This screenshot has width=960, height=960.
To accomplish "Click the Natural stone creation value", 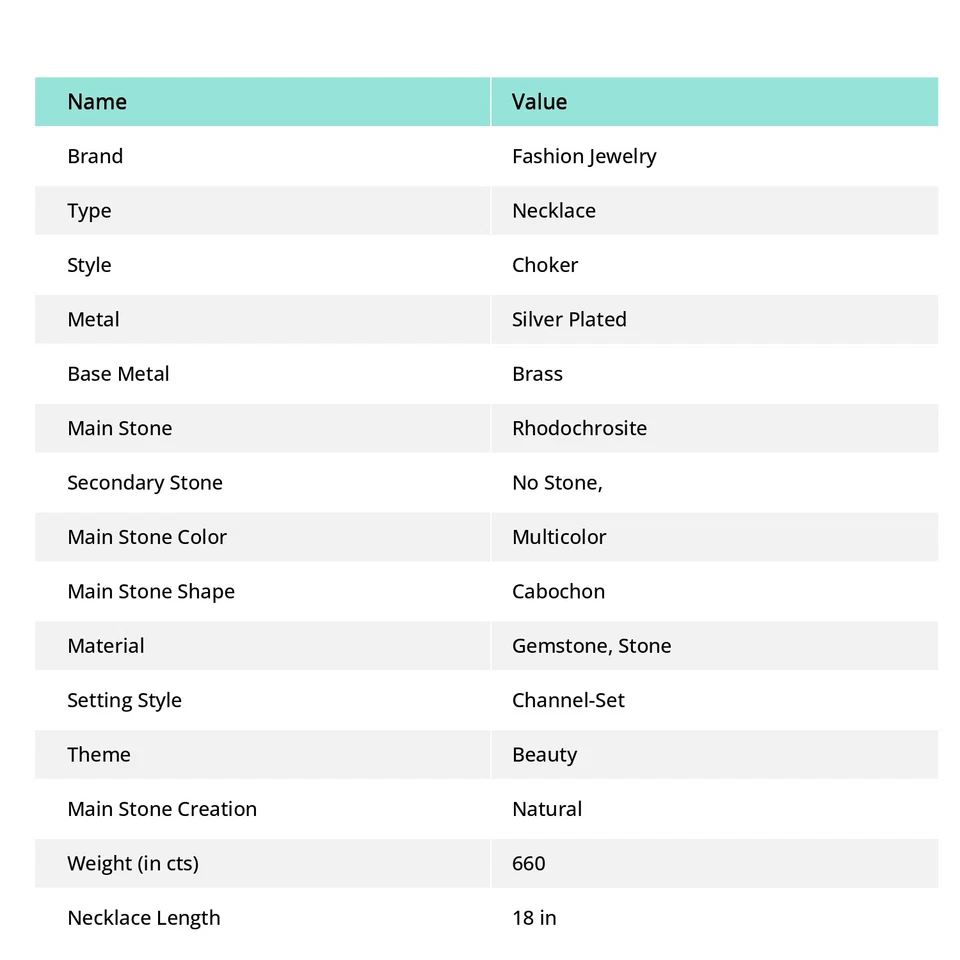I will [547, 809].
